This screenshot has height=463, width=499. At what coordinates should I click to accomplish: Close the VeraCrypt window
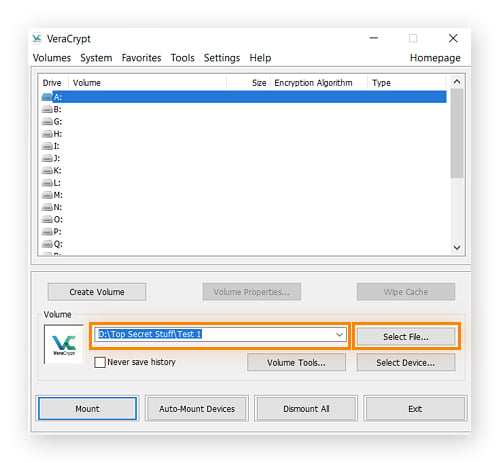453,38
